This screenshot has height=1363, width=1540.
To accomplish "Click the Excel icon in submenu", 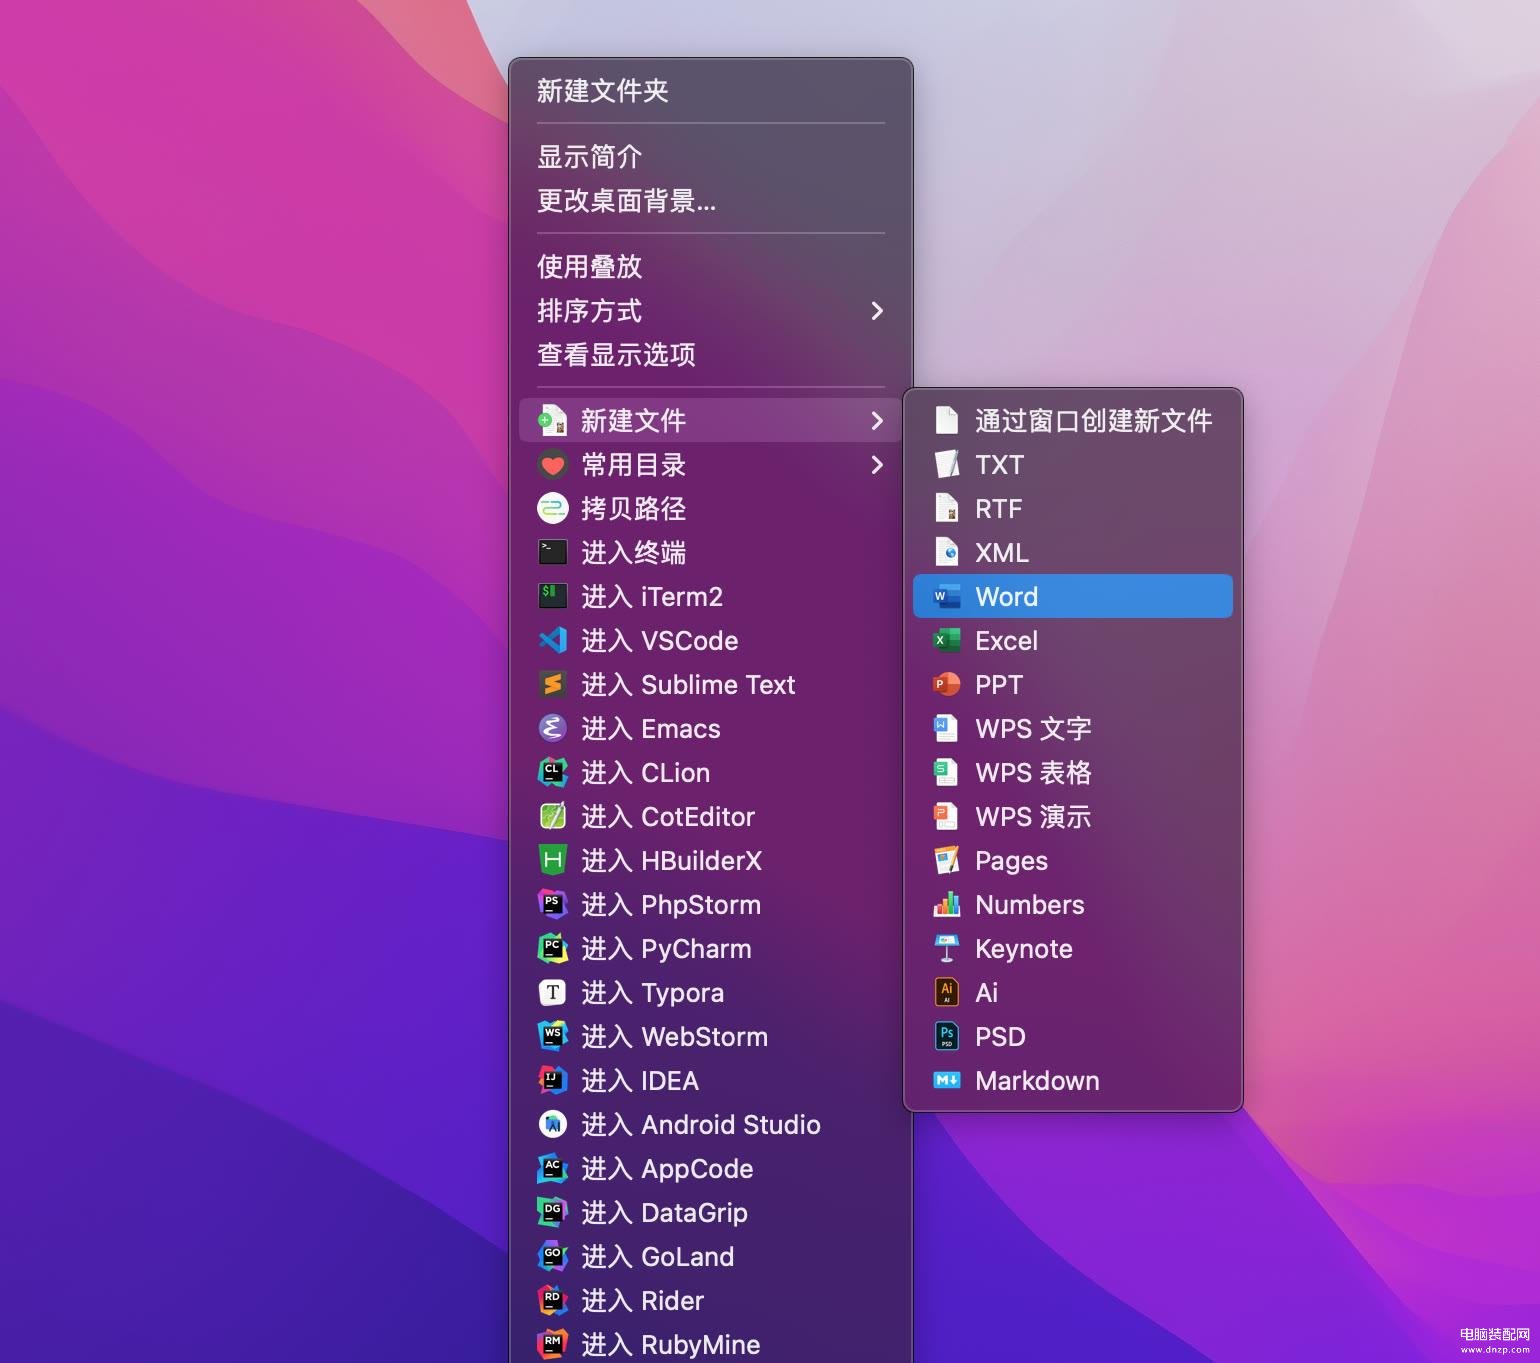I will (x=946, y=640).
